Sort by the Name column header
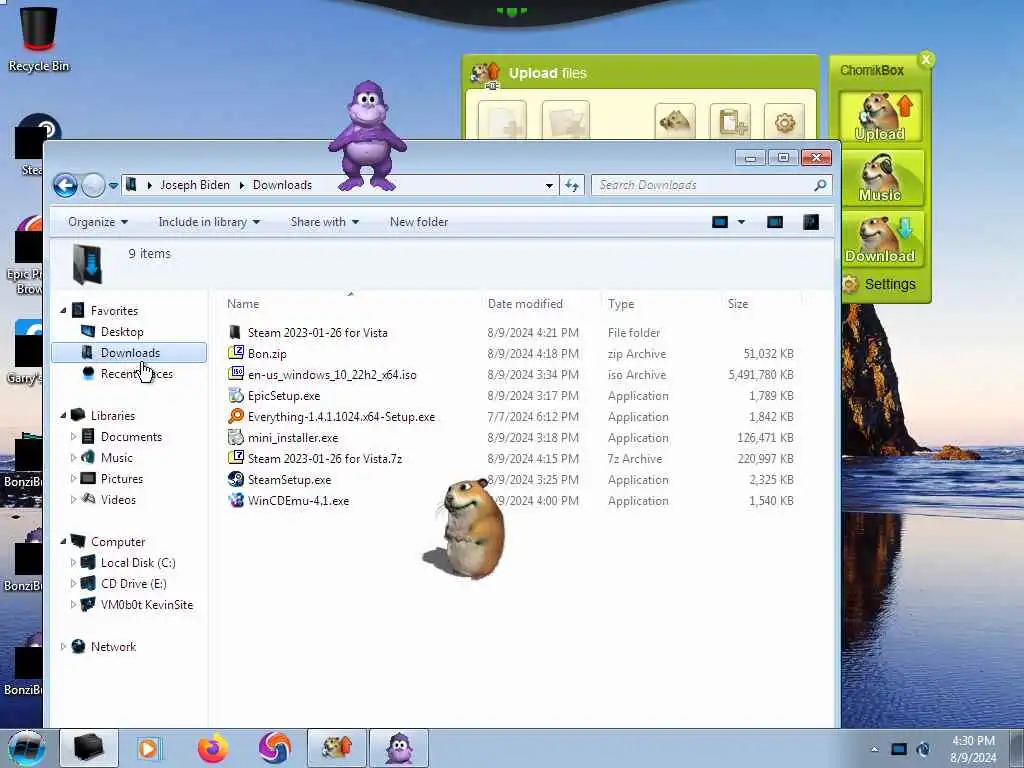The width and height of the screenshot is (1024, 768). (350, 304)
